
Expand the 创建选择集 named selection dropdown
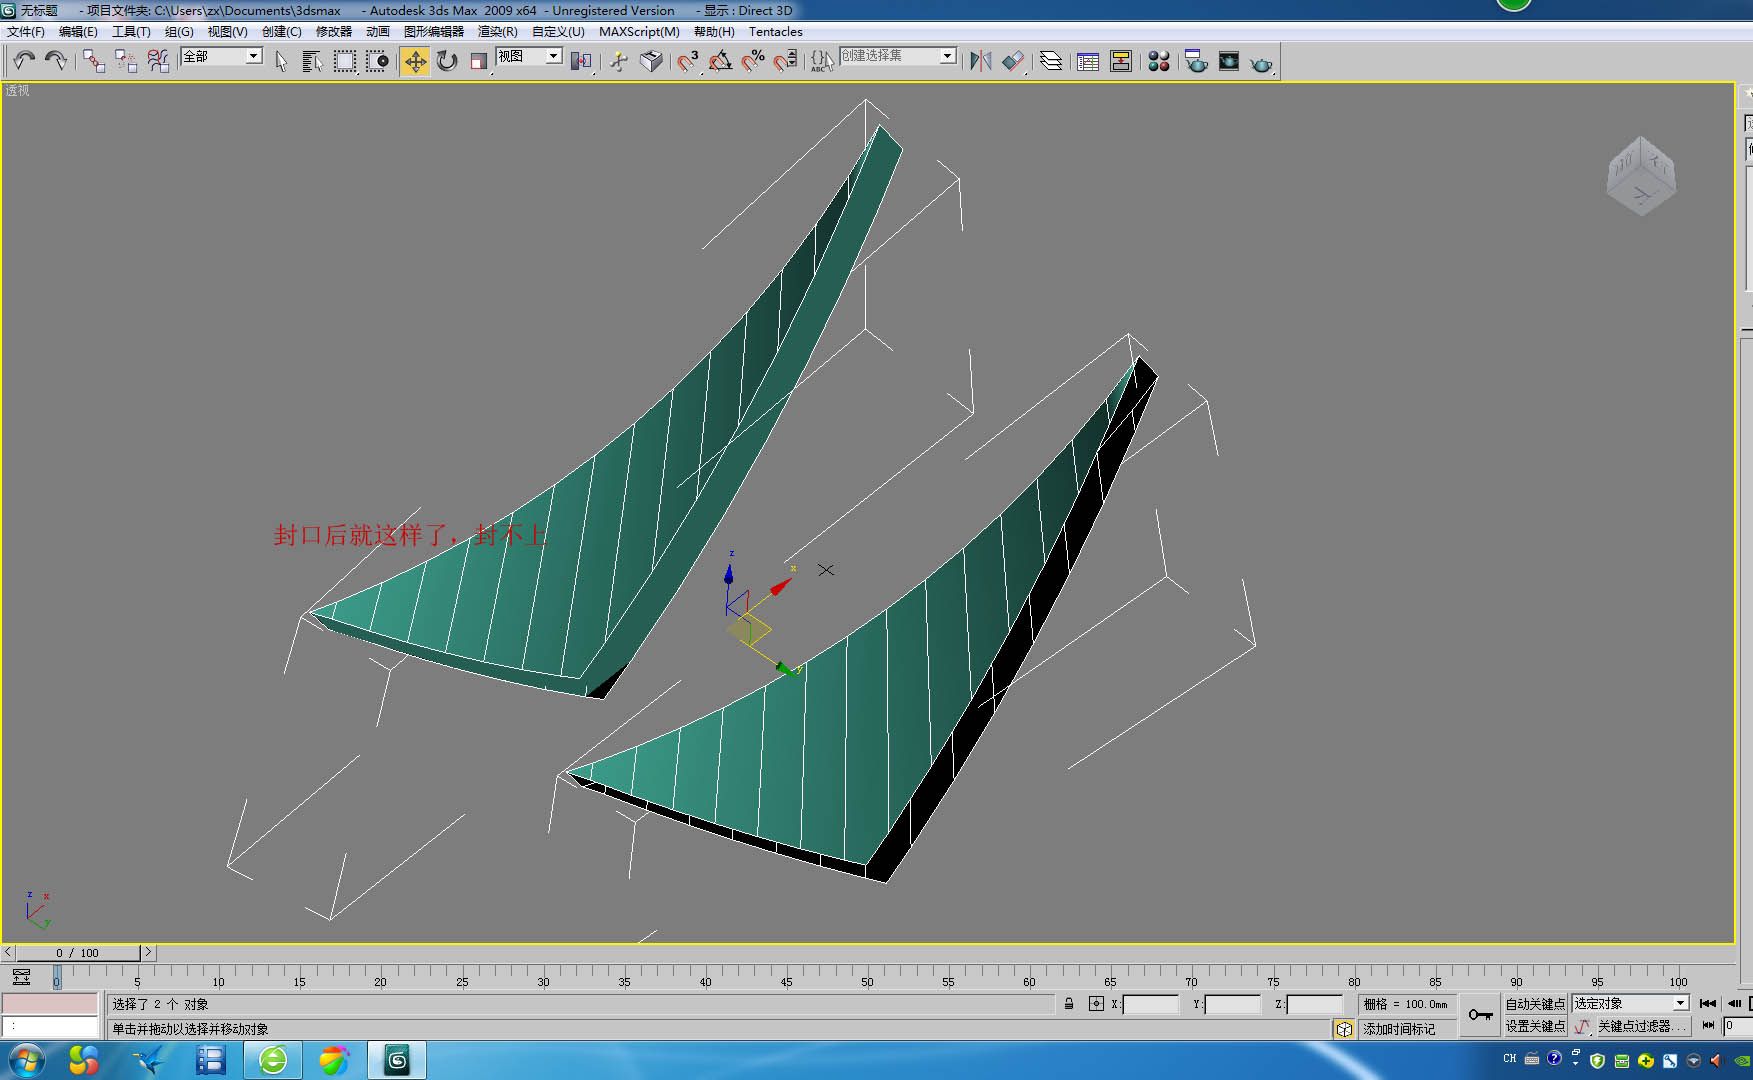click(x=947, y=56)
